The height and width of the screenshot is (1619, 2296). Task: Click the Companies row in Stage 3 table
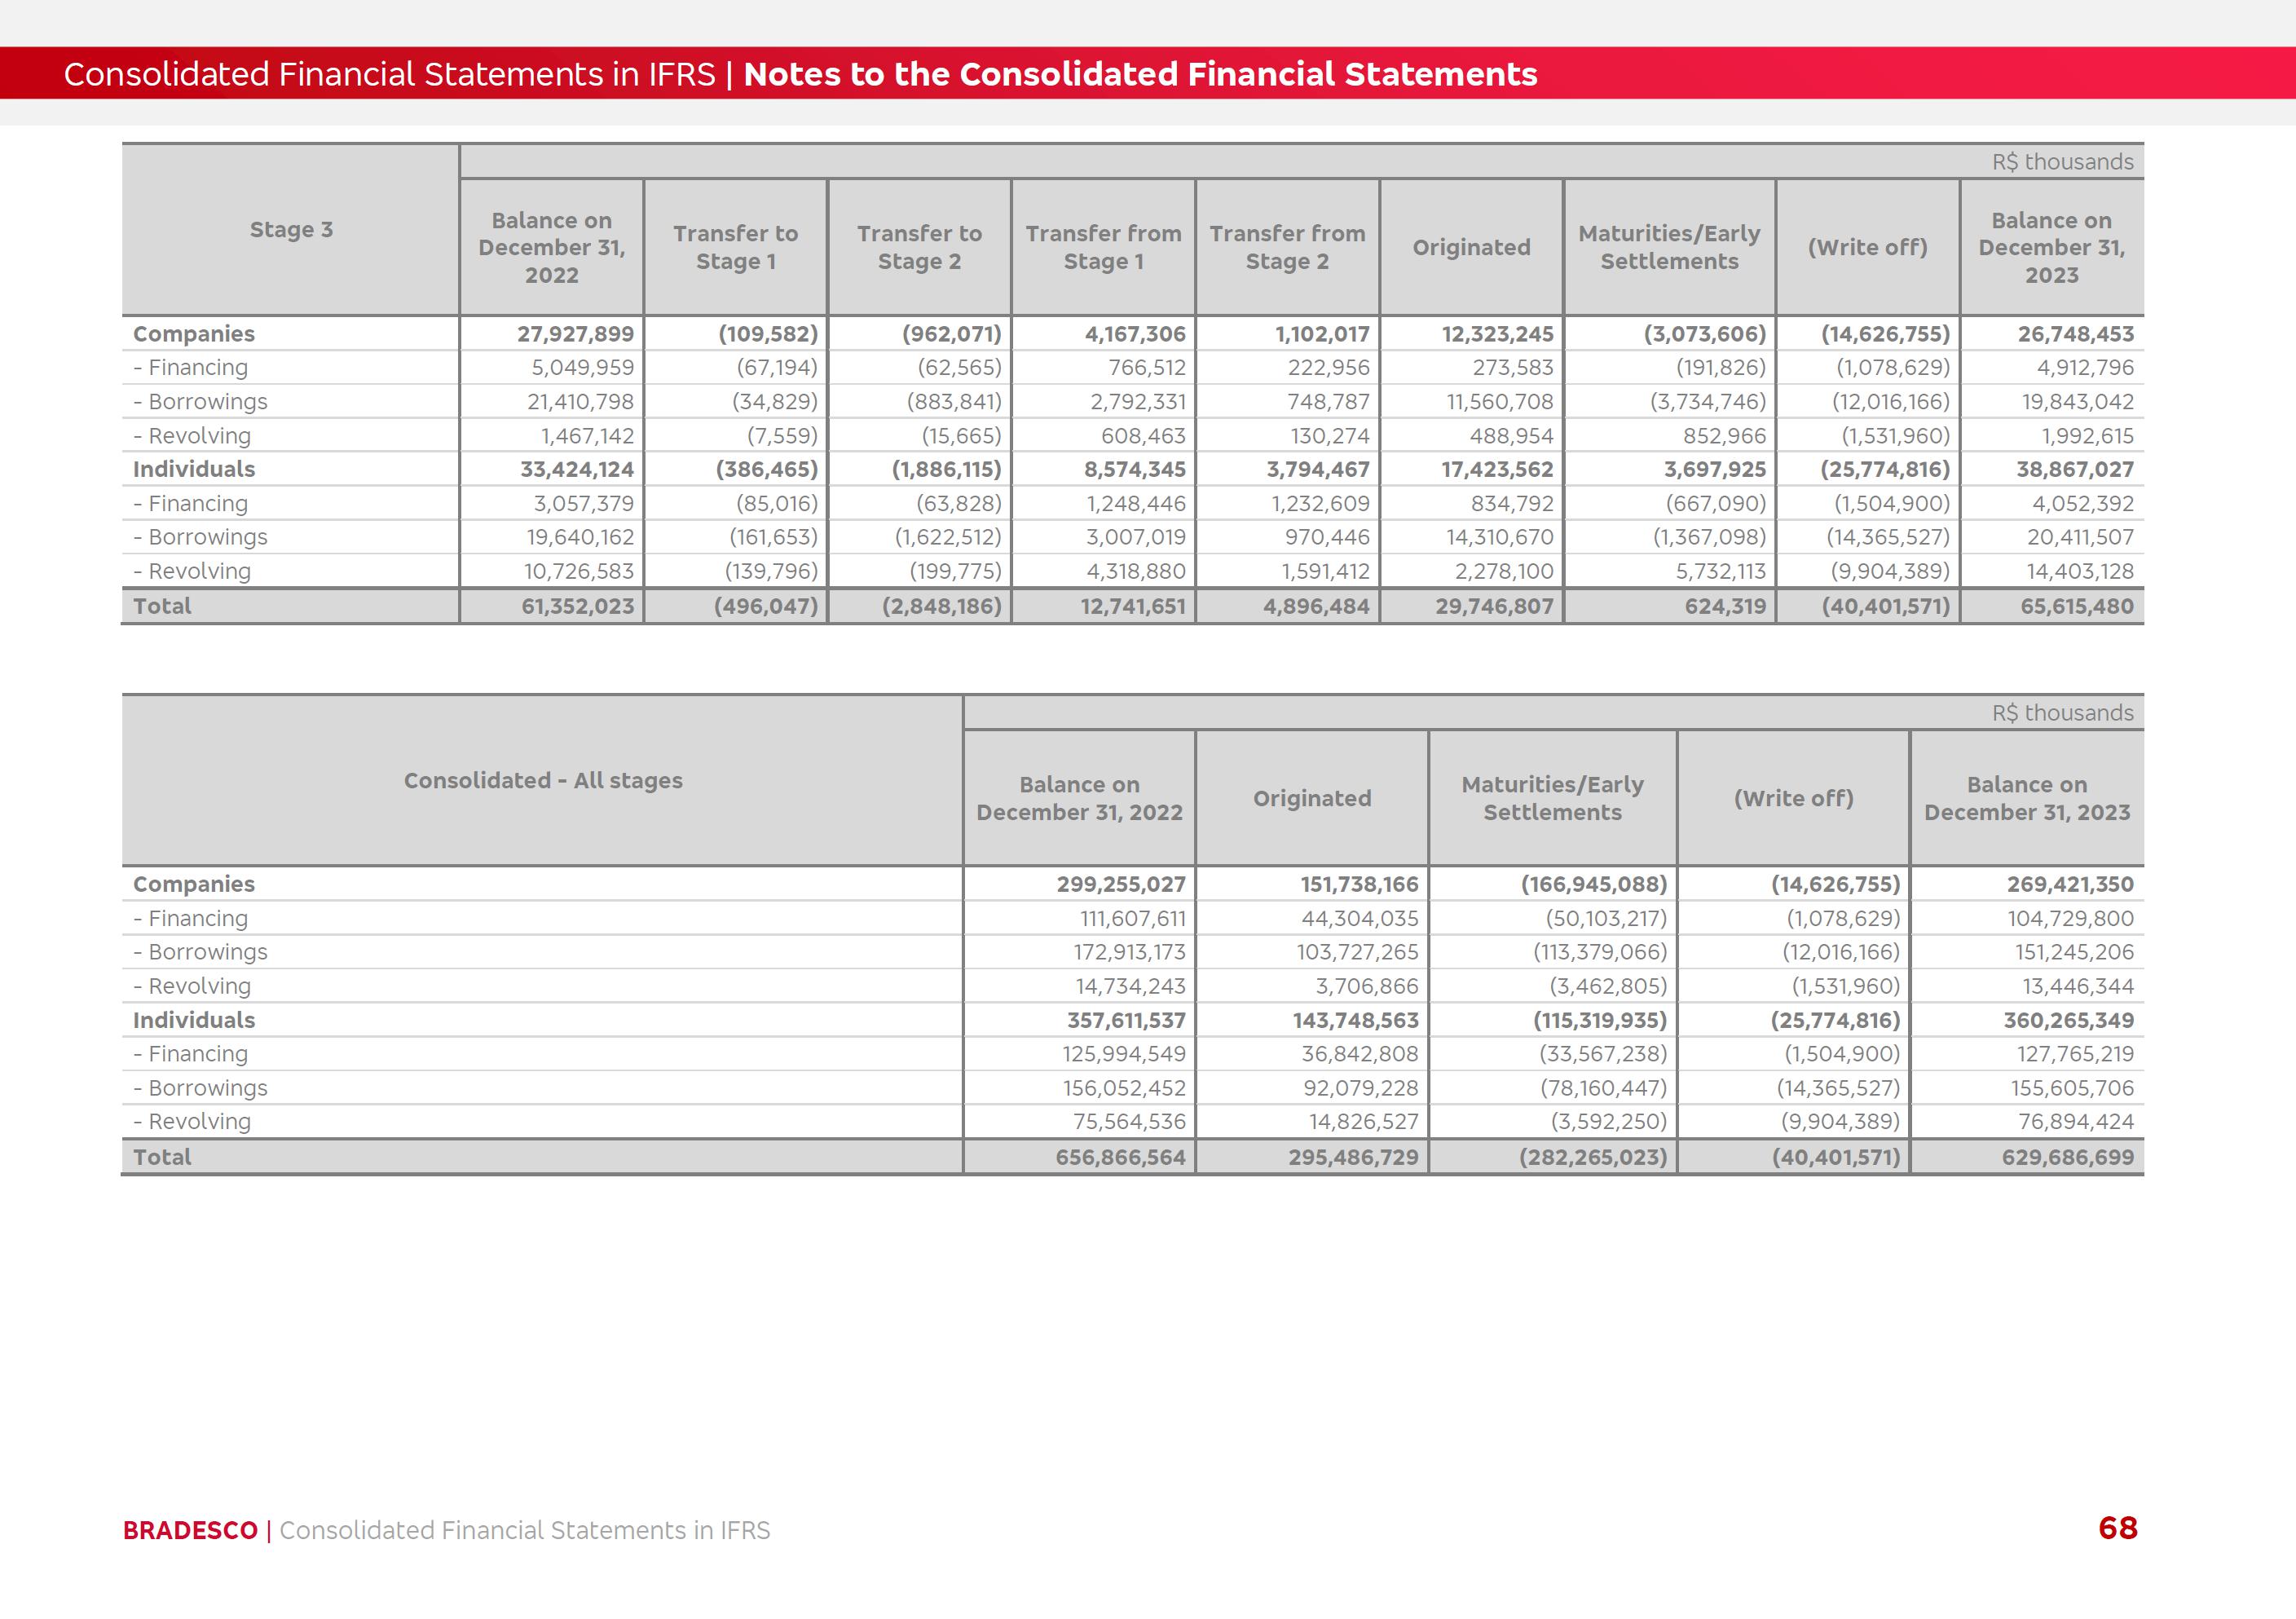click(x=194, y=334)
